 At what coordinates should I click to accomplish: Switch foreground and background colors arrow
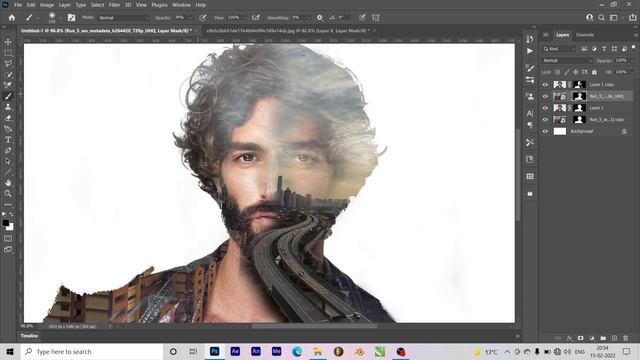(x=11, y=214)
